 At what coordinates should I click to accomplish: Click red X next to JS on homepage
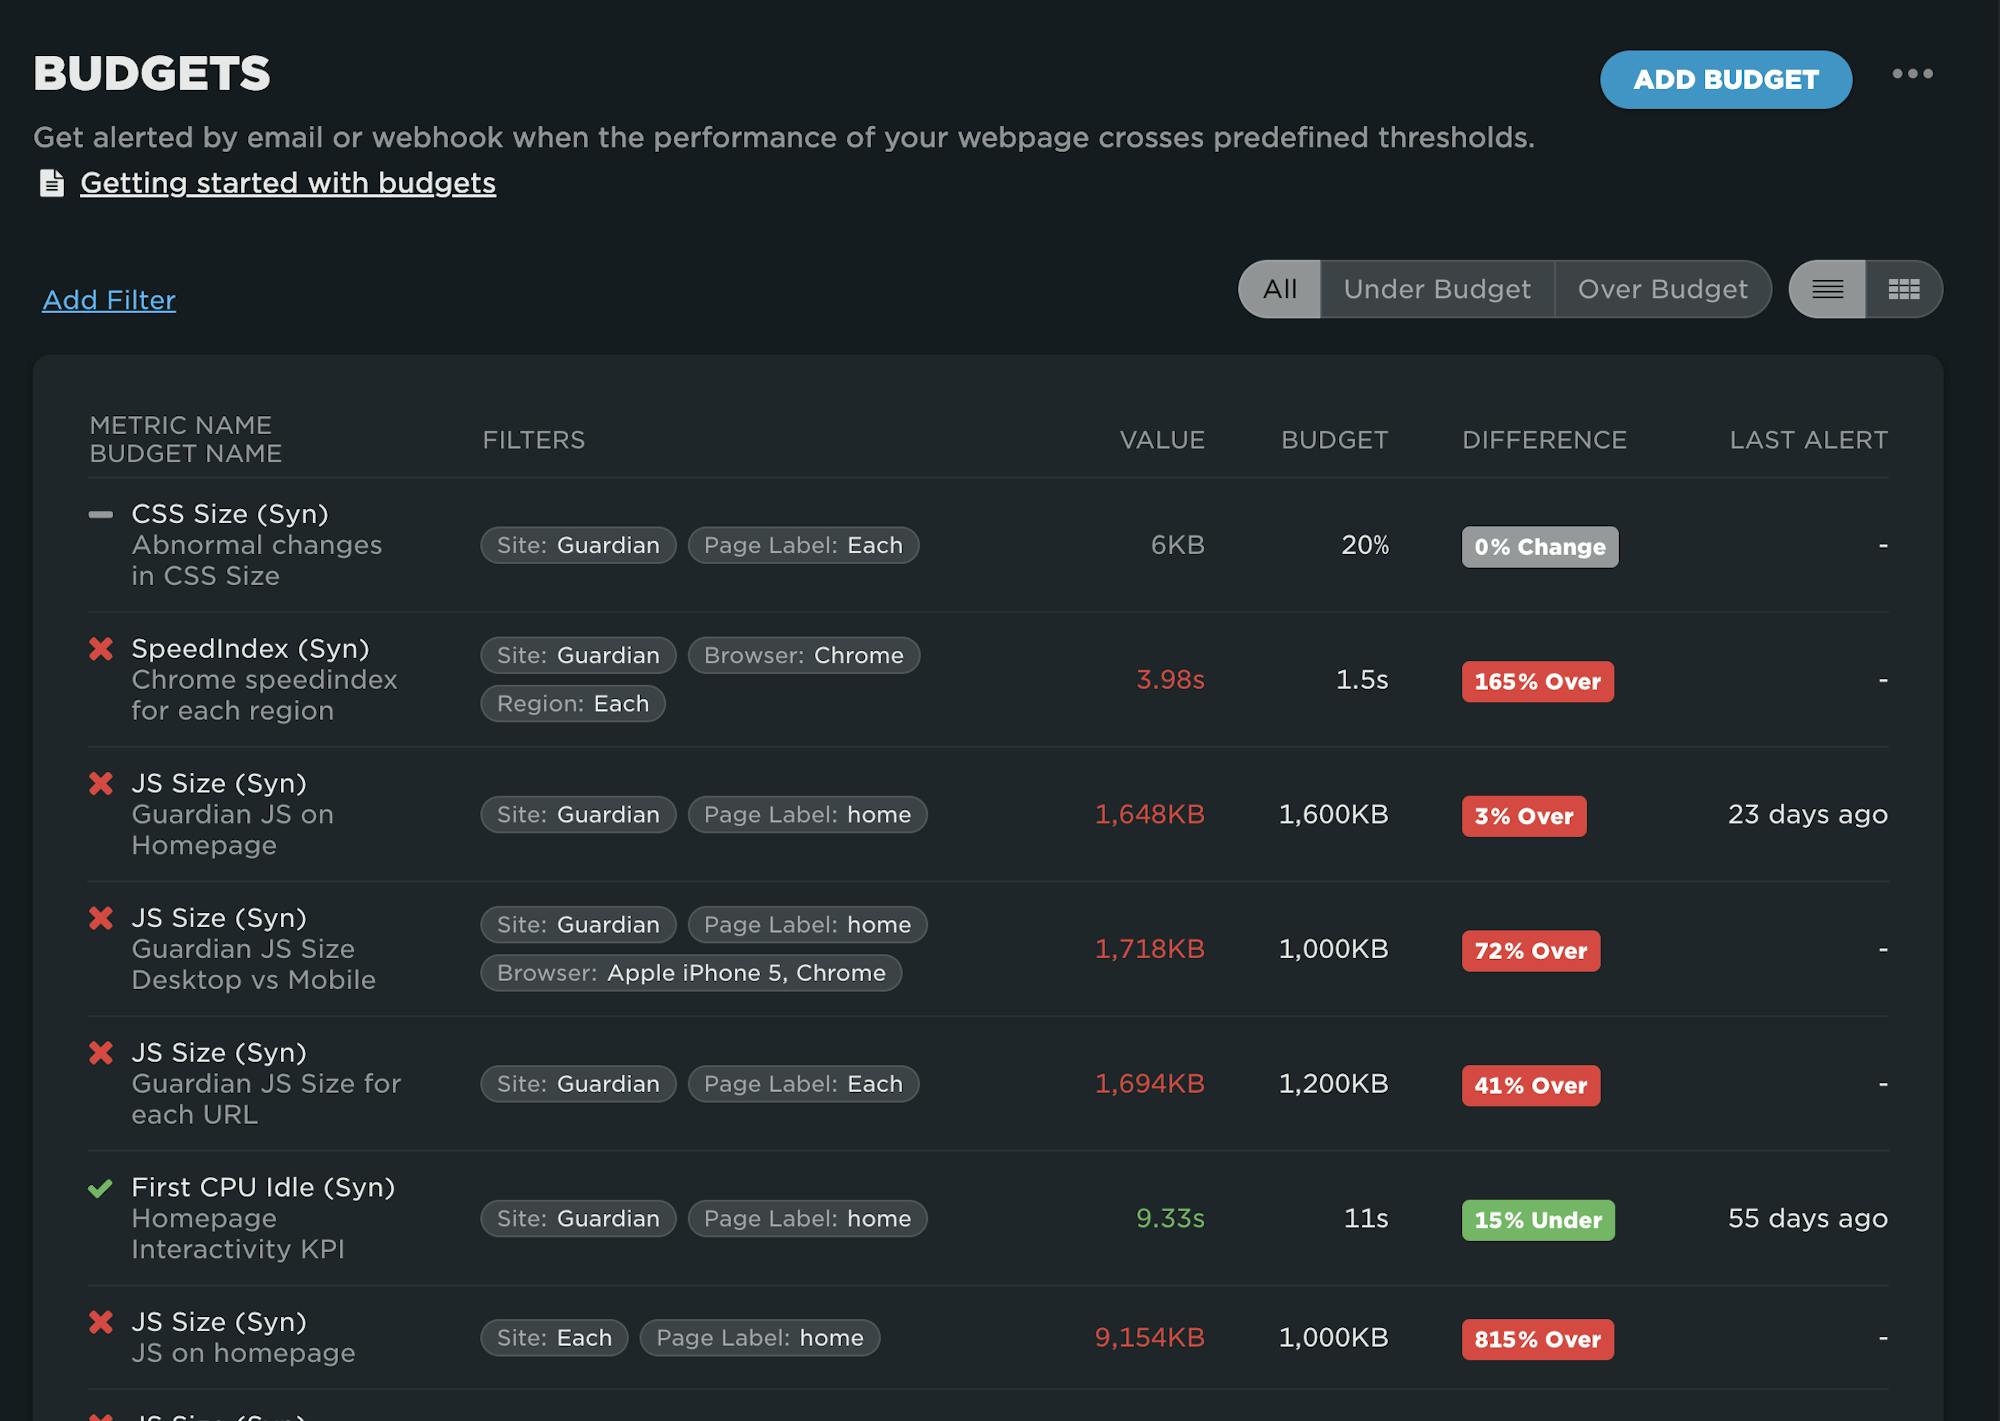click(x=101, y=1322)
